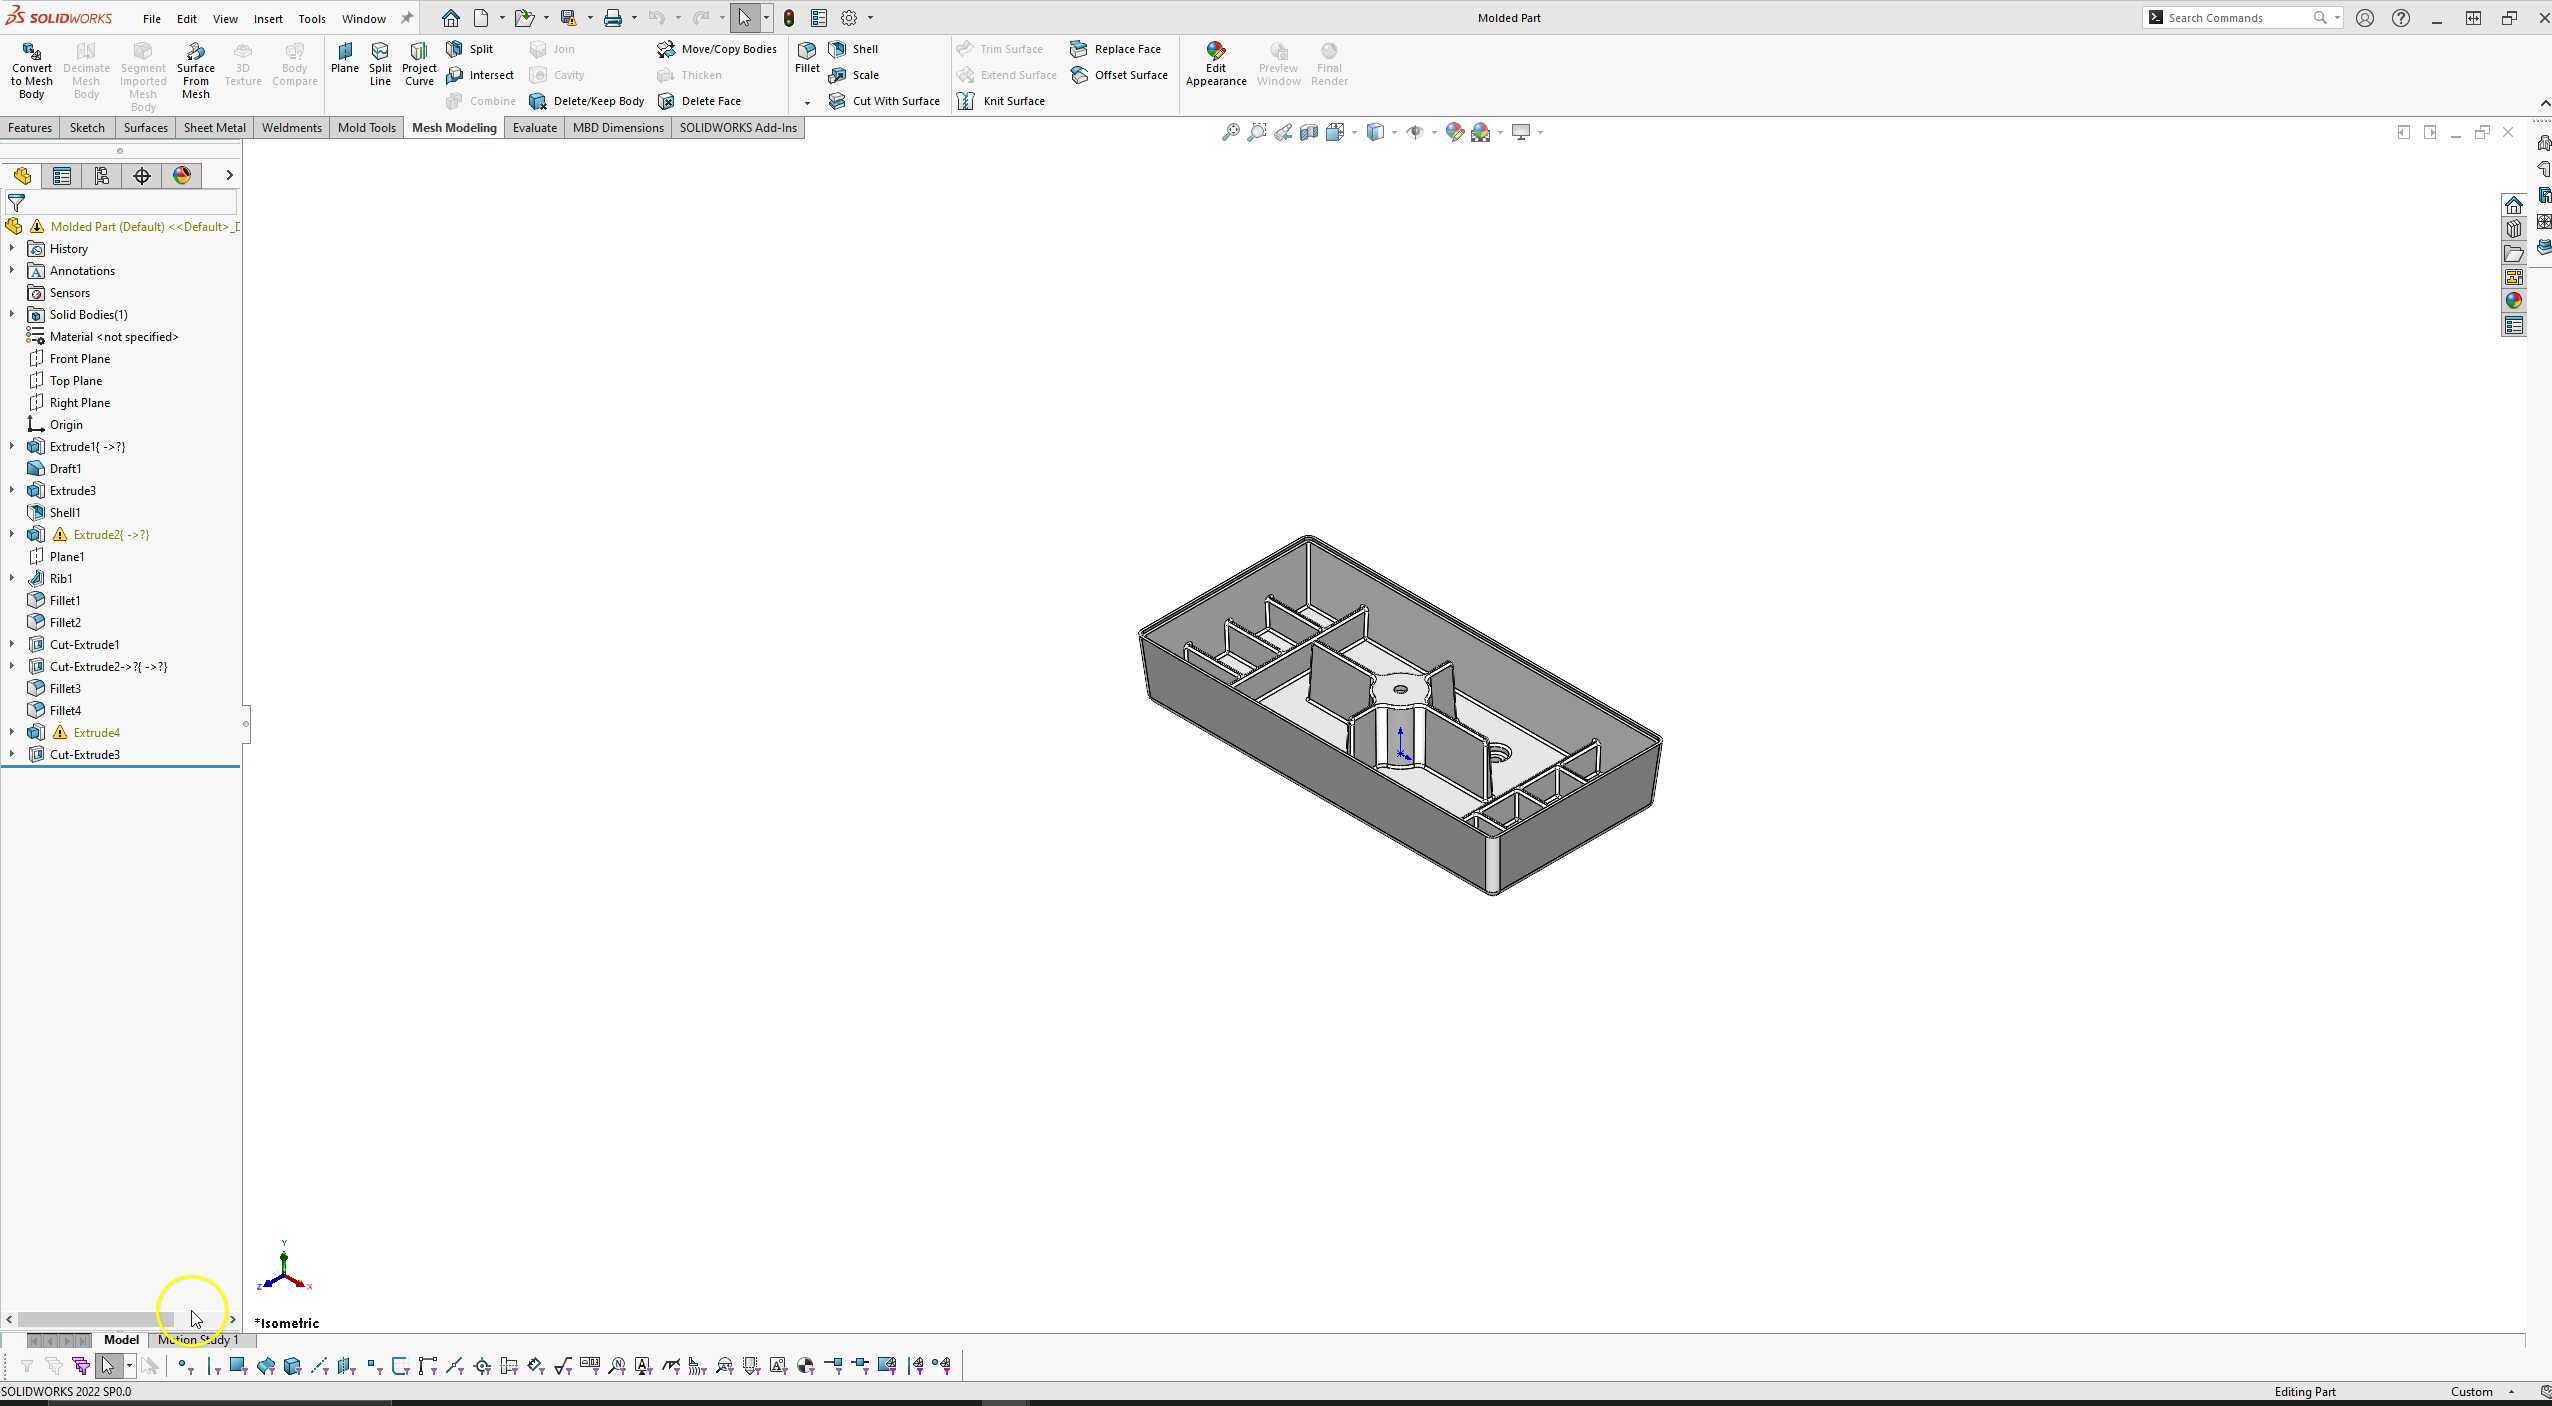Switch to Motion Study 1

pyautogui.click(x=196, y=1340)
